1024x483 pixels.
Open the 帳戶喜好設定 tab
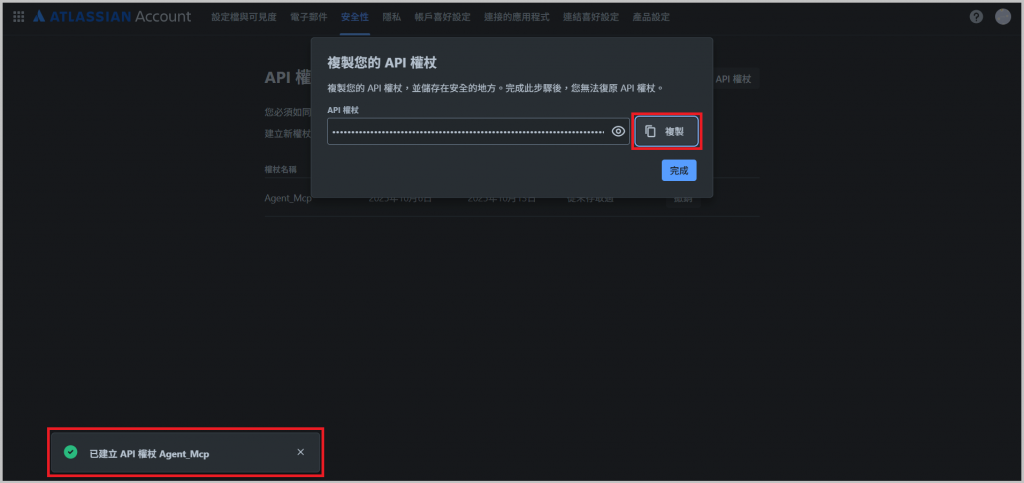coord(442,17)
